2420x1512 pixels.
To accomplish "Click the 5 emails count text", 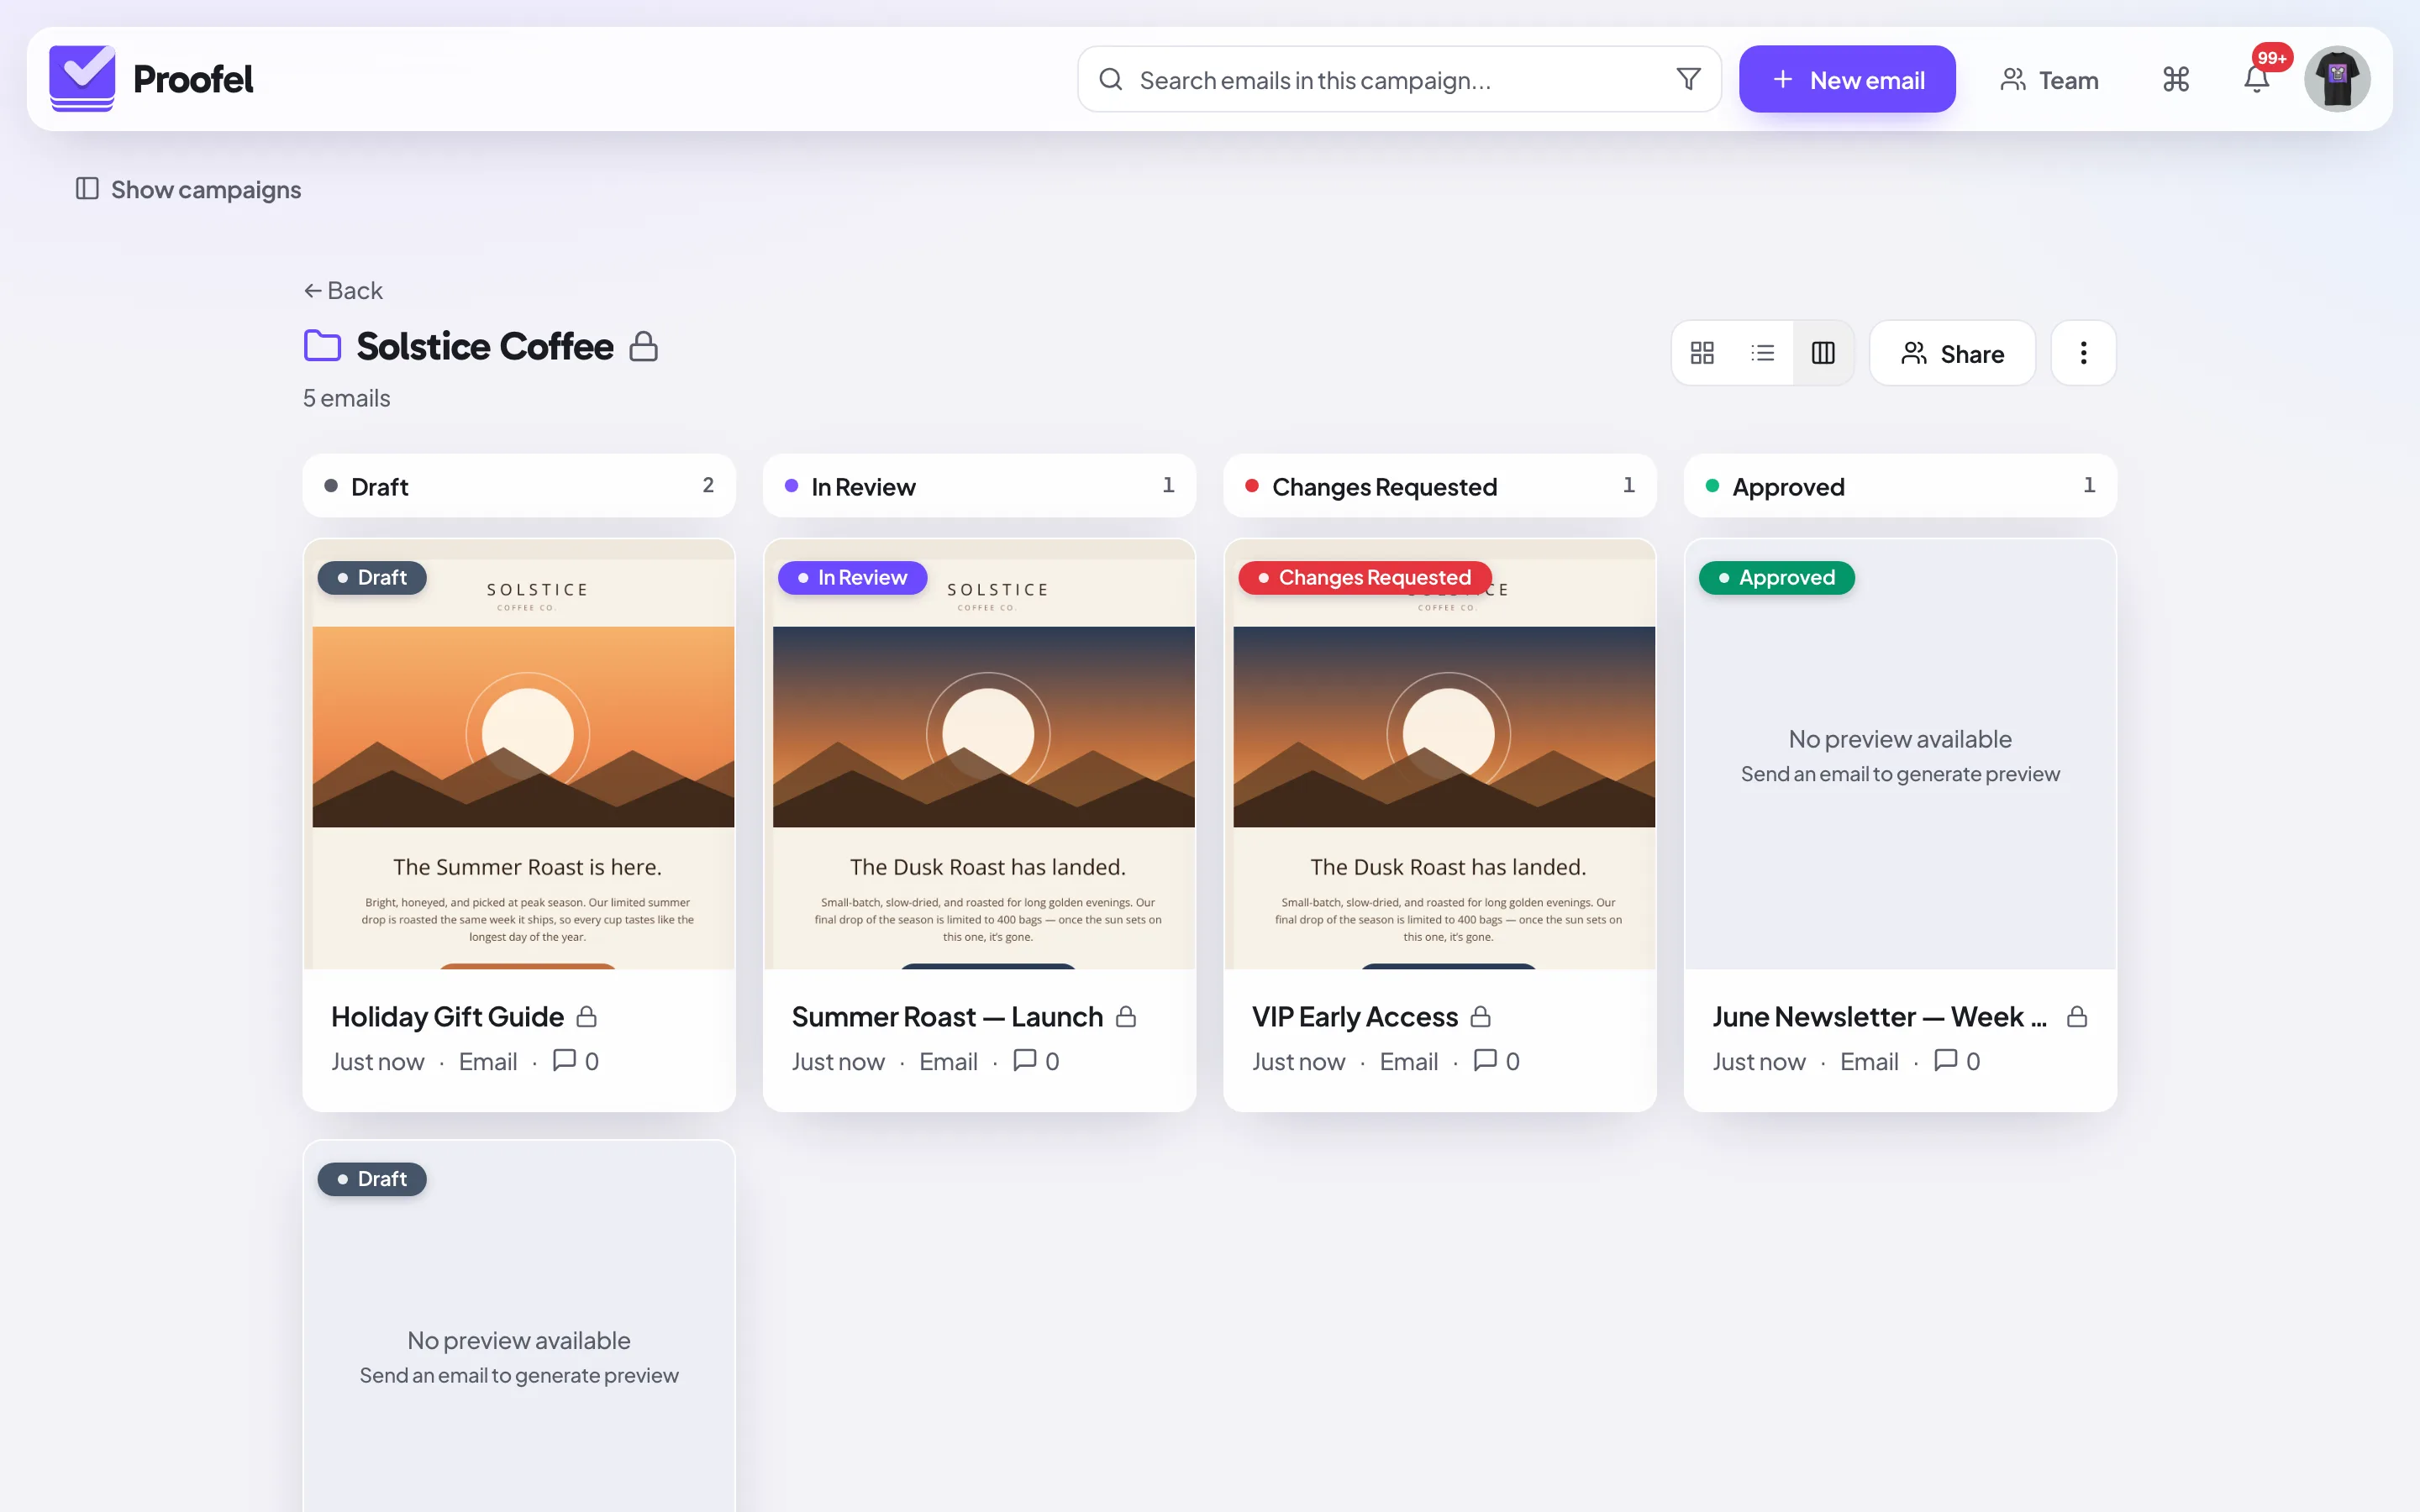I will point(347,398).
